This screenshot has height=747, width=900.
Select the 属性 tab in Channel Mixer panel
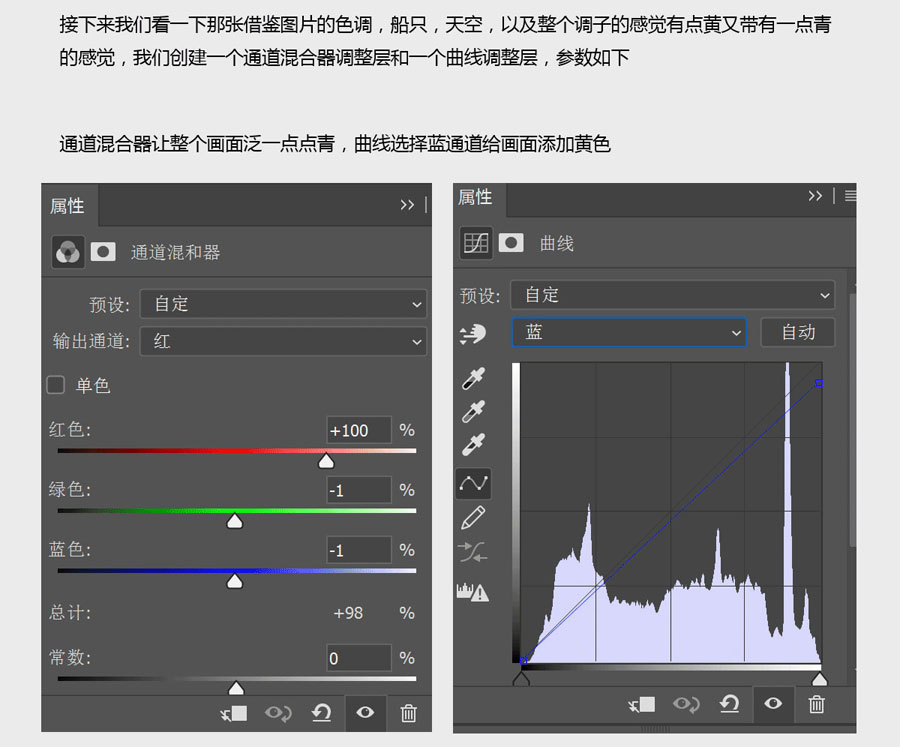pyautogui.click(x=68, y=206)
